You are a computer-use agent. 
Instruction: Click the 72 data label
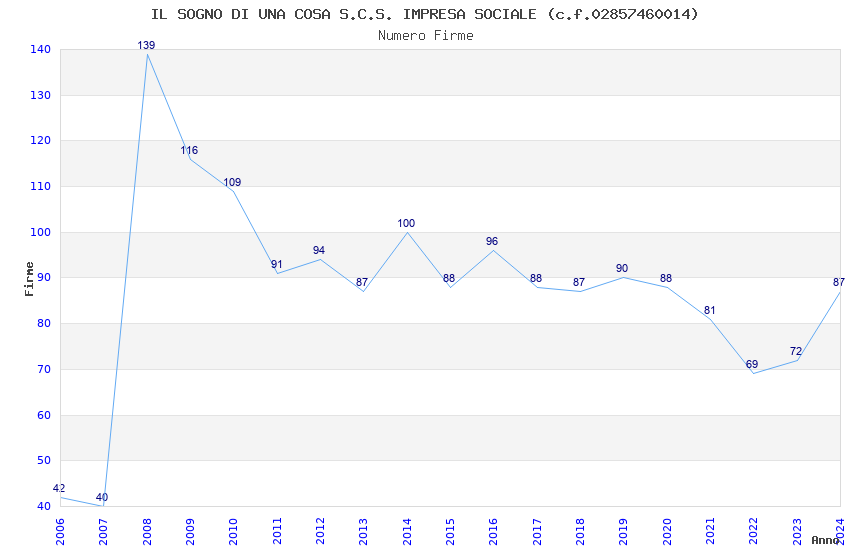[796, 351]
